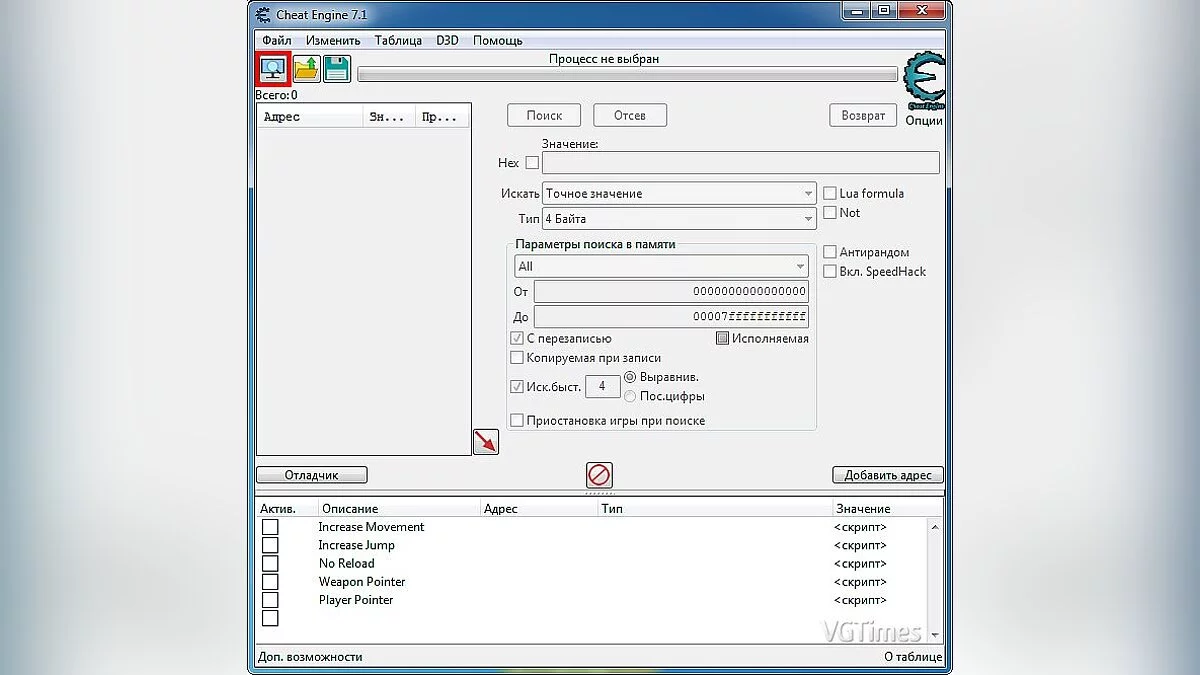The width and height of the screenshot is (1200, 675).
Task: Click the scan progress bar
Action: [x=627, y=75]
